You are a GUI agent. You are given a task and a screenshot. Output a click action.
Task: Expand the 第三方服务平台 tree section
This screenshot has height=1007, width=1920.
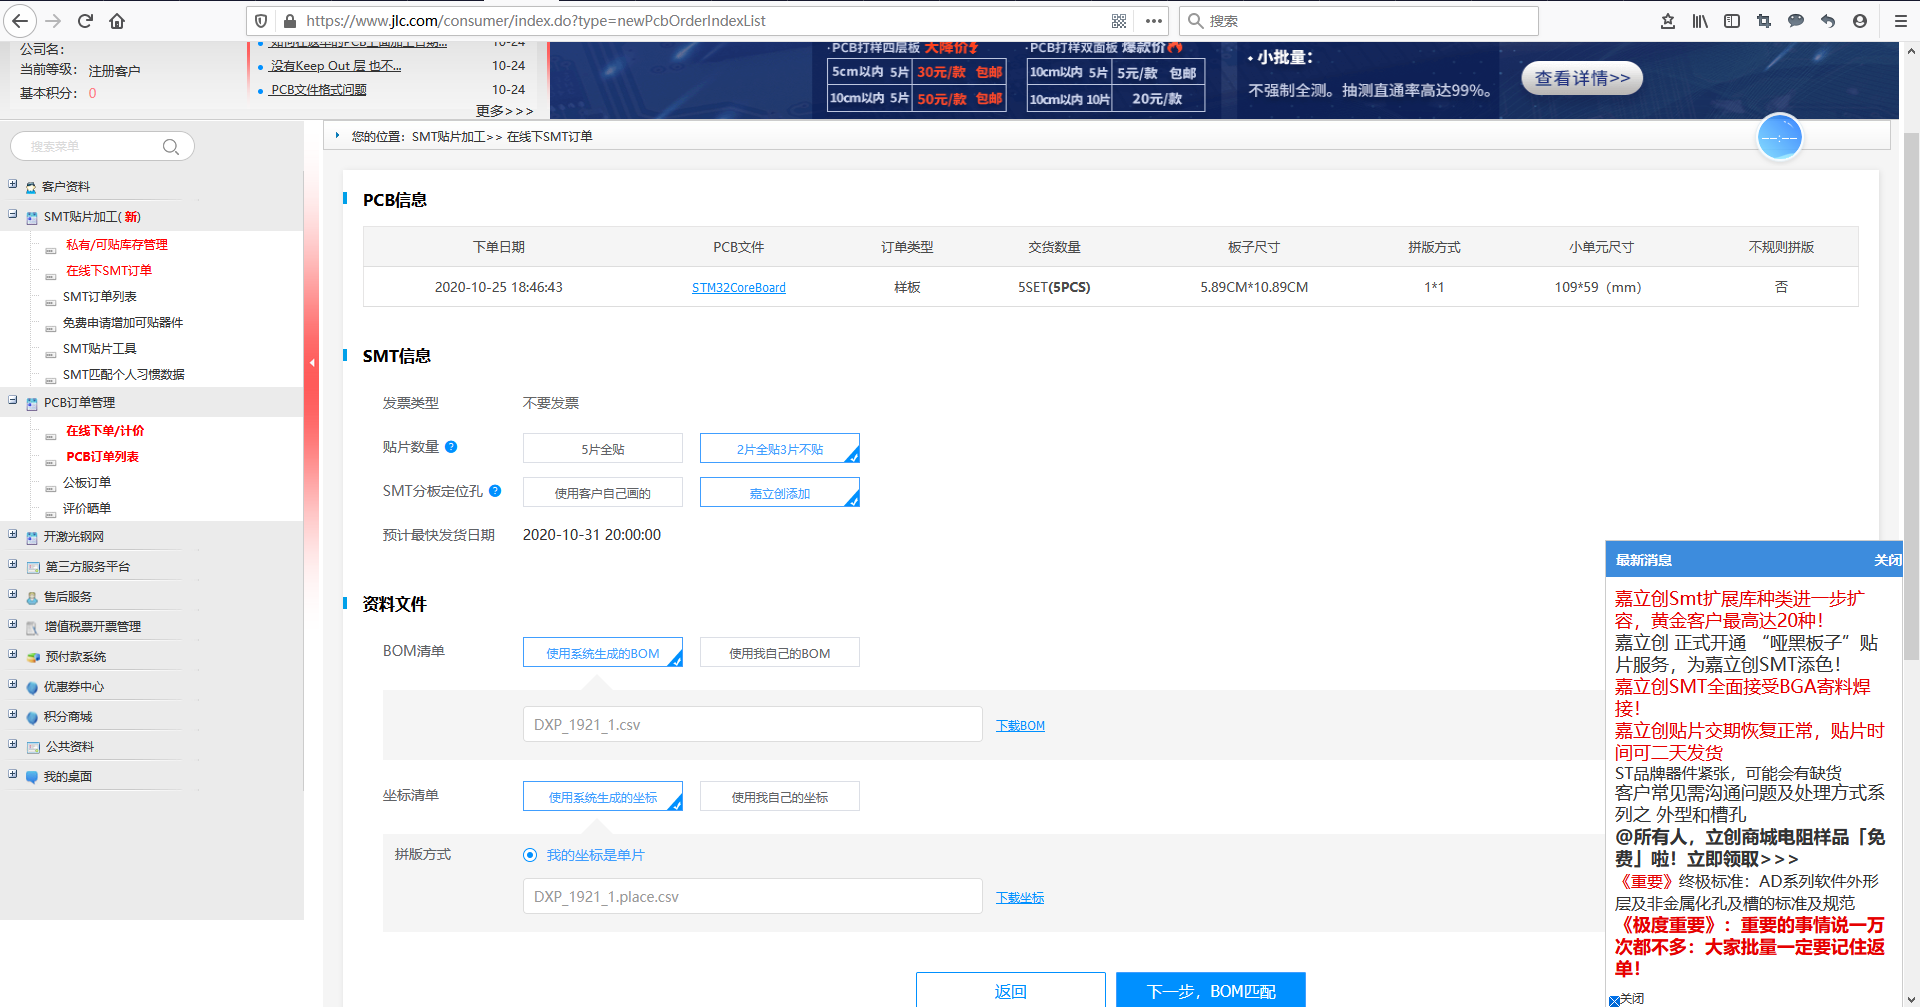click(12, 566)
